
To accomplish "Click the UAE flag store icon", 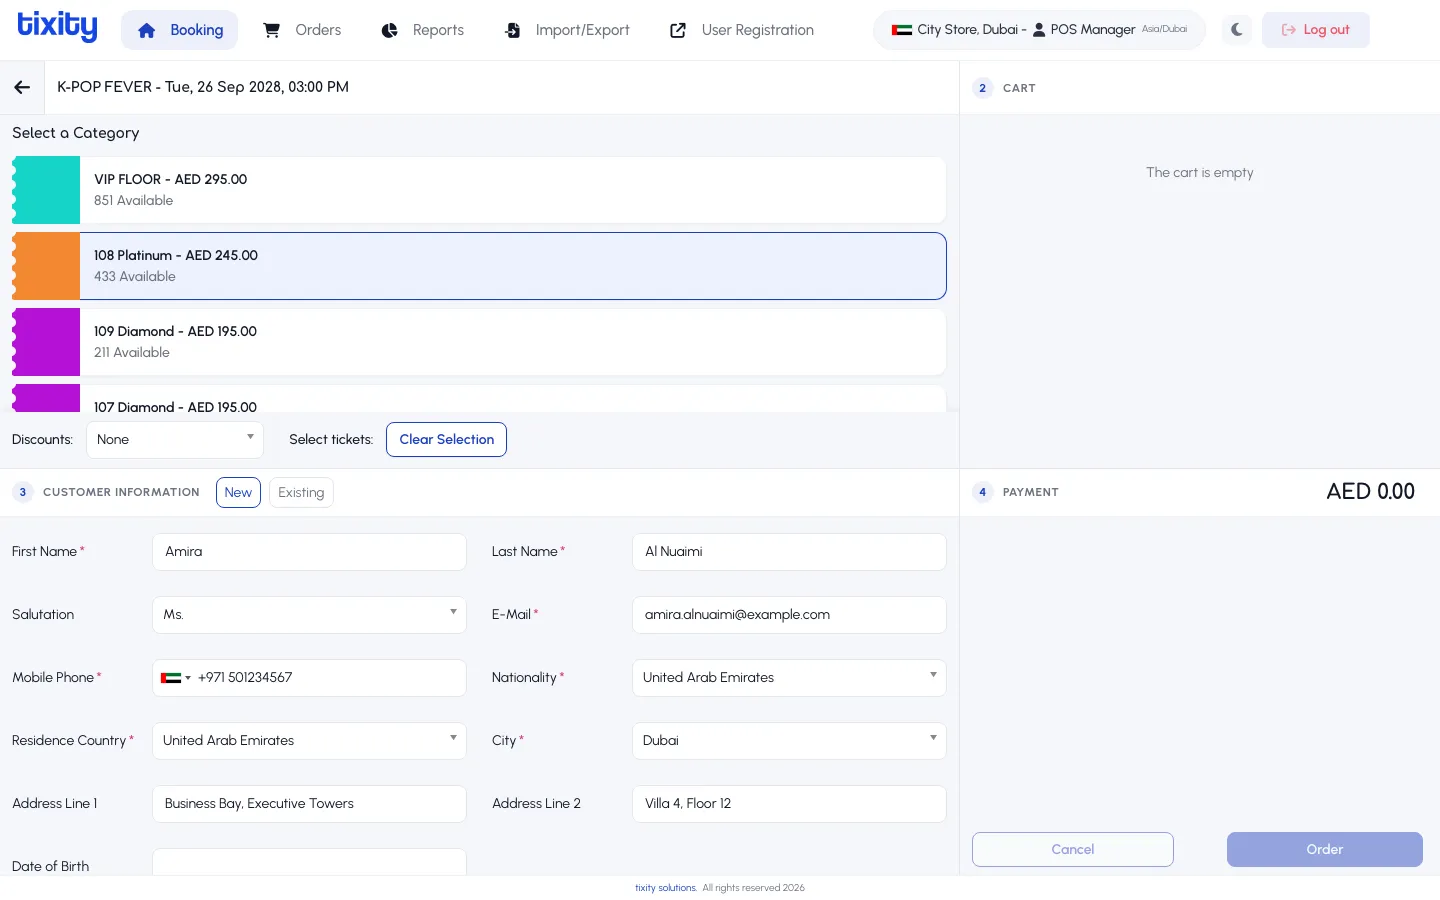I will coord(902,30).
